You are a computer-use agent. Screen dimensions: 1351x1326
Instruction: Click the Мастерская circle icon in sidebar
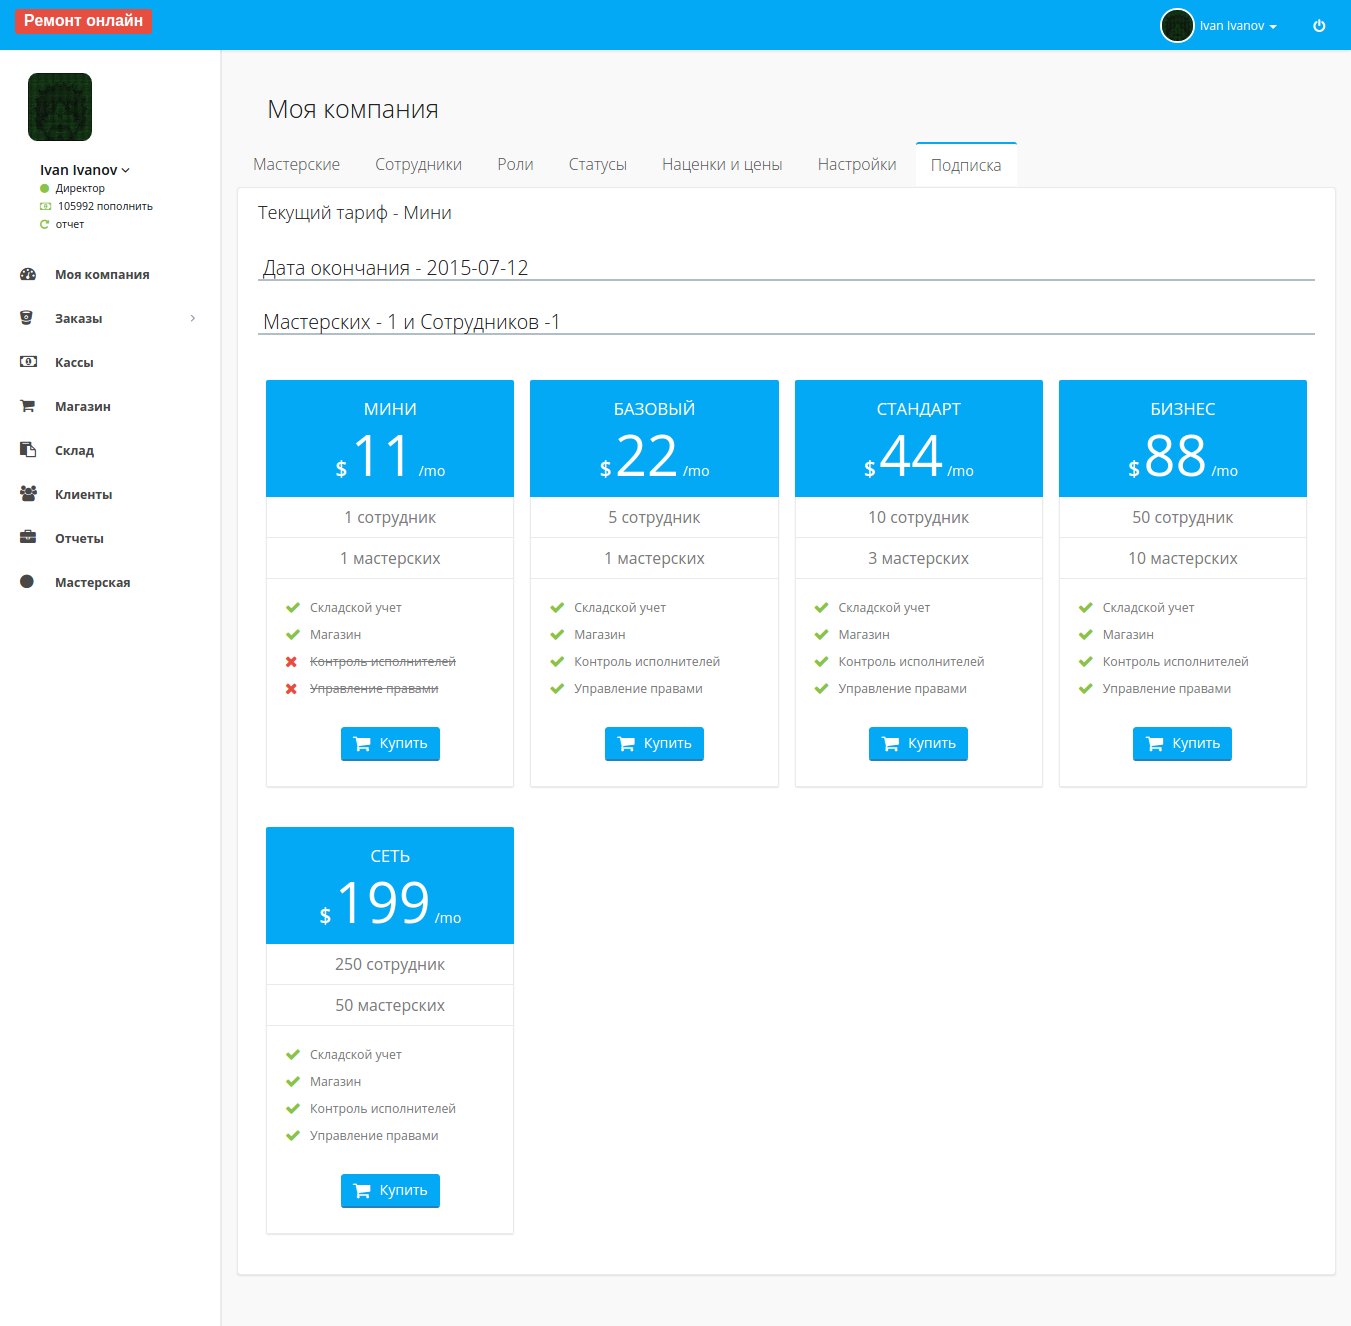27,582
